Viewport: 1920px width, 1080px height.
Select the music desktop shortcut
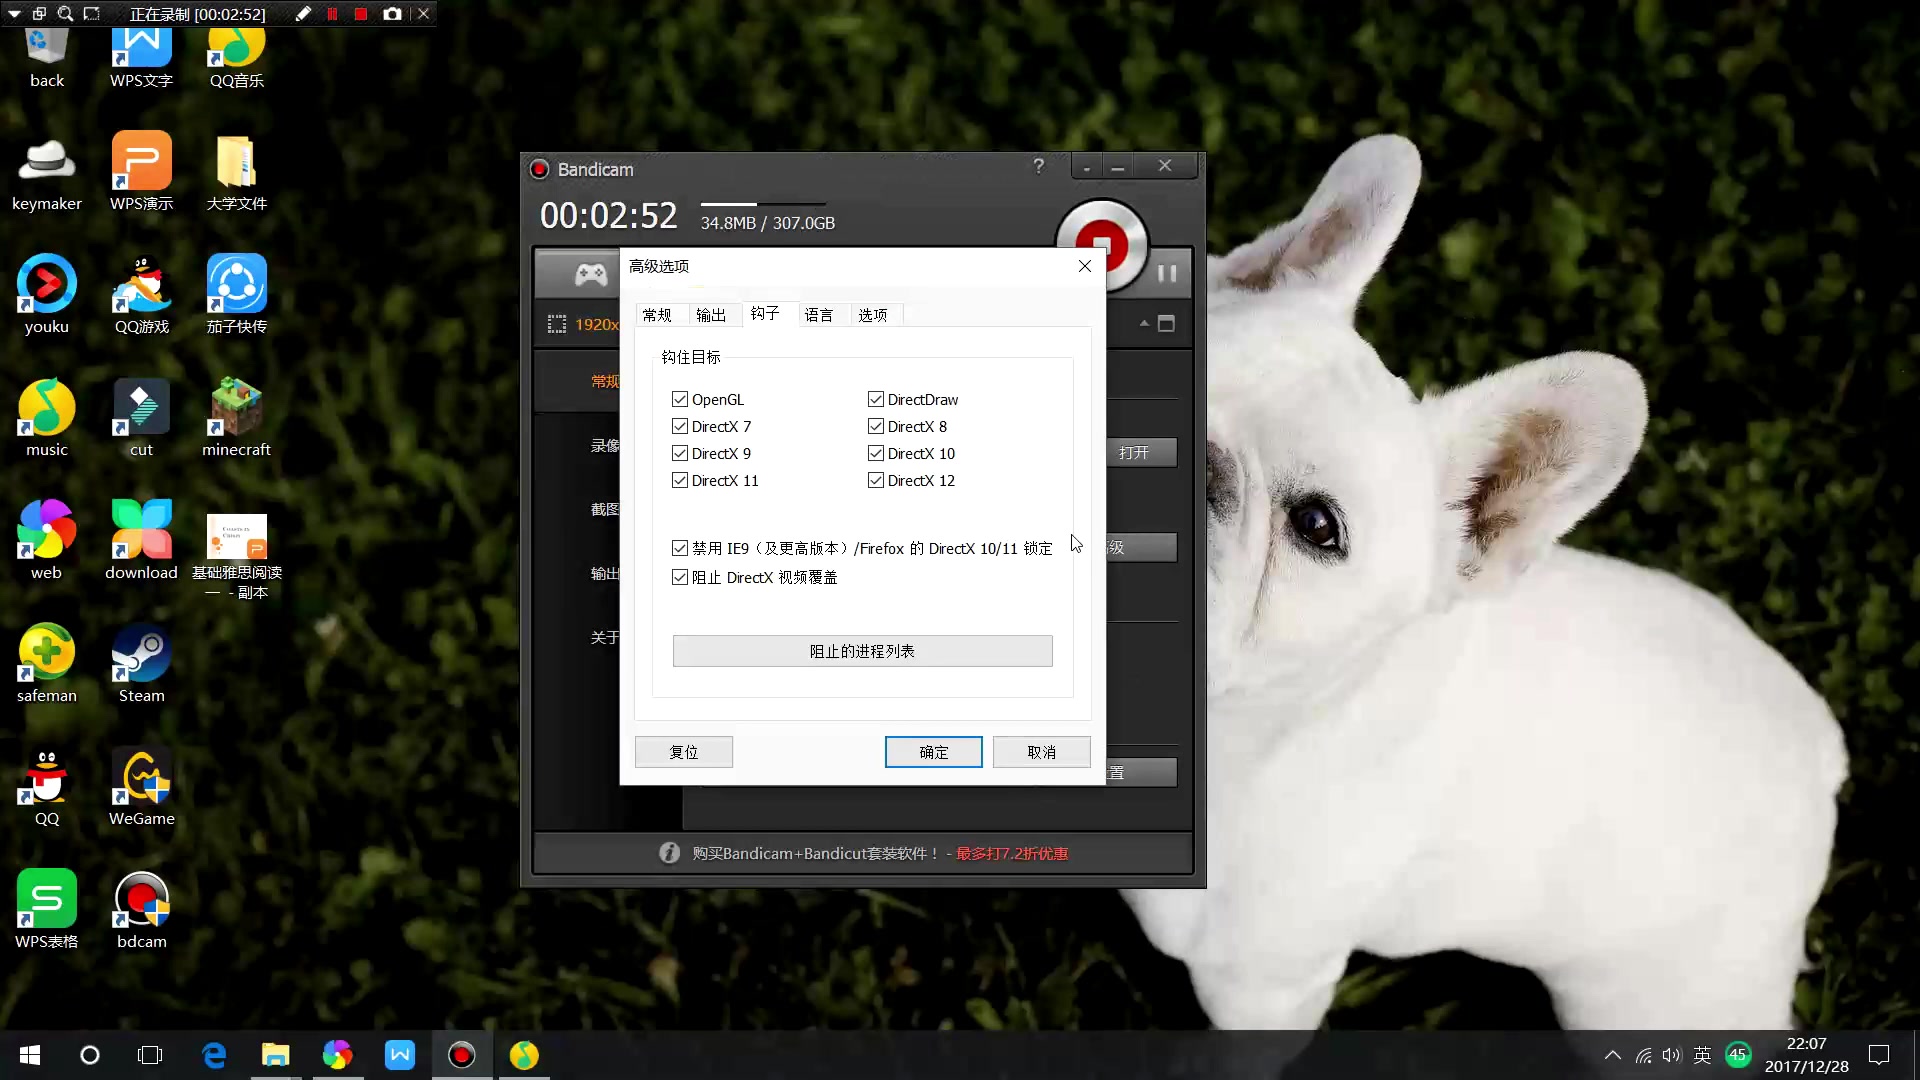point(47,418)
